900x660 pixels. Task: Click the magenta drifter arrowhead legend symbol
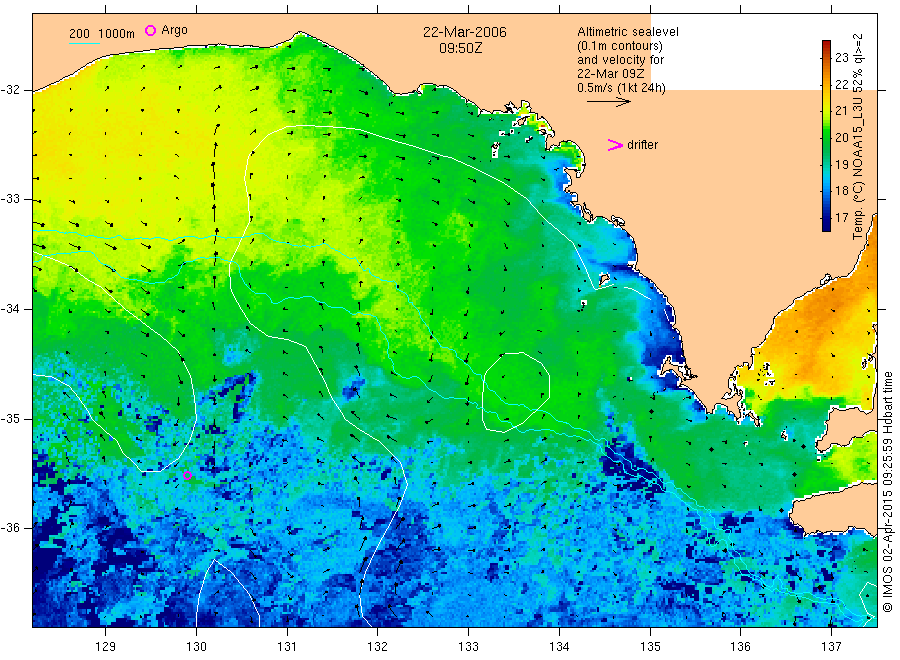click(615, 145)
